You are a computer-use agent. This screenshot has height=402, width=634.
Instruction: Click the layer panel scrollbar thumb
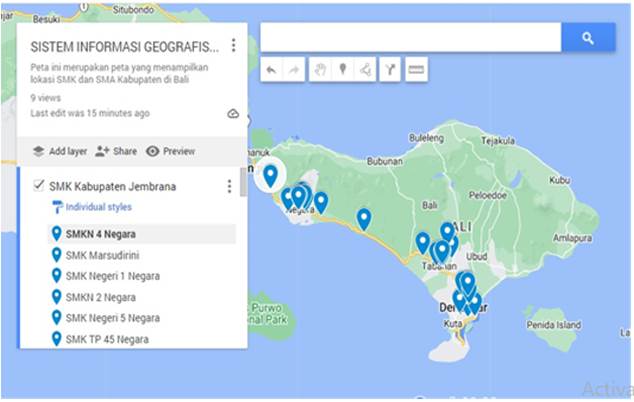click(243, 182)
